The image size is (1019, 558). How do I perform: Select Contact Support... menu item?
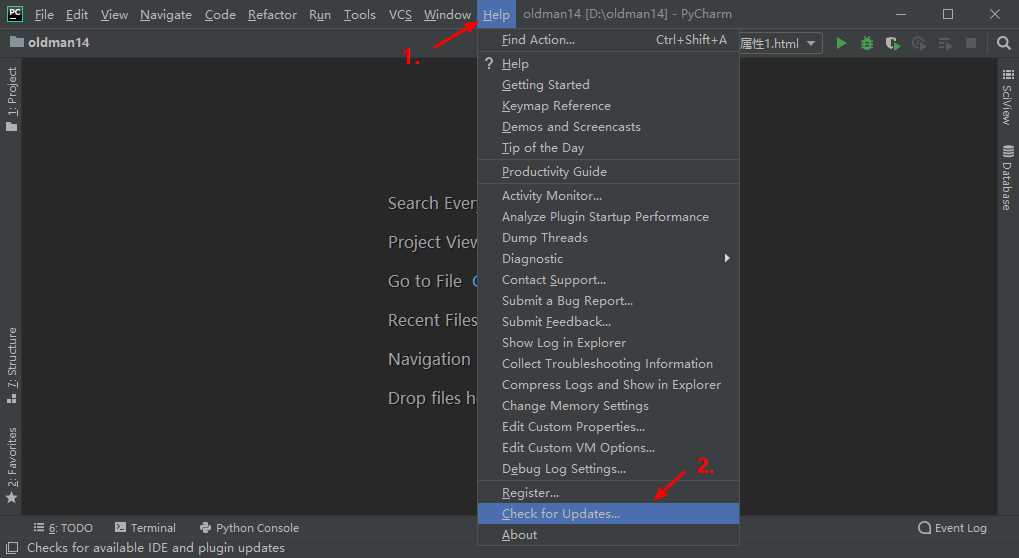[x=608, y=280]
